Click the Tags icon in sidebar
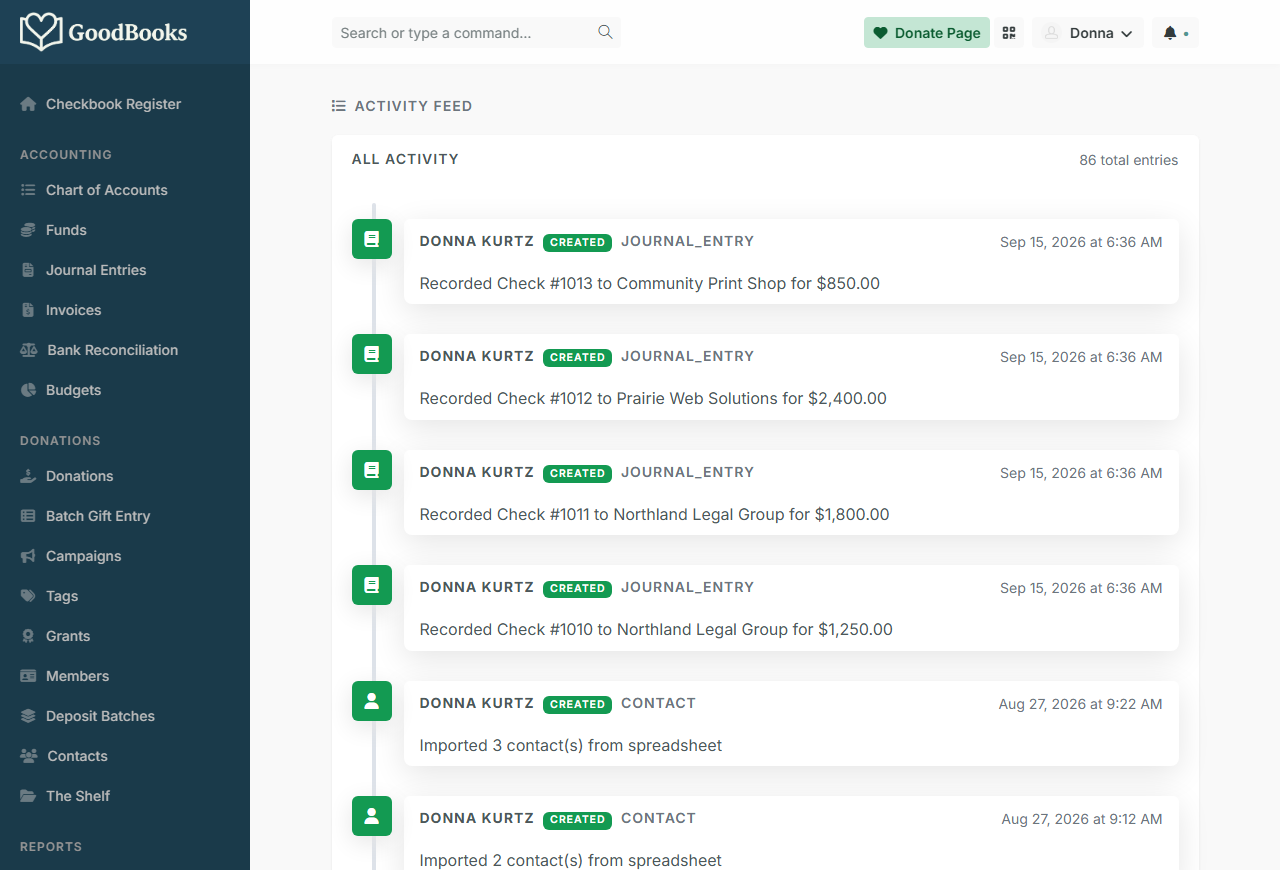Screen dimensions: 1280x870 click(x=28, y=596)
